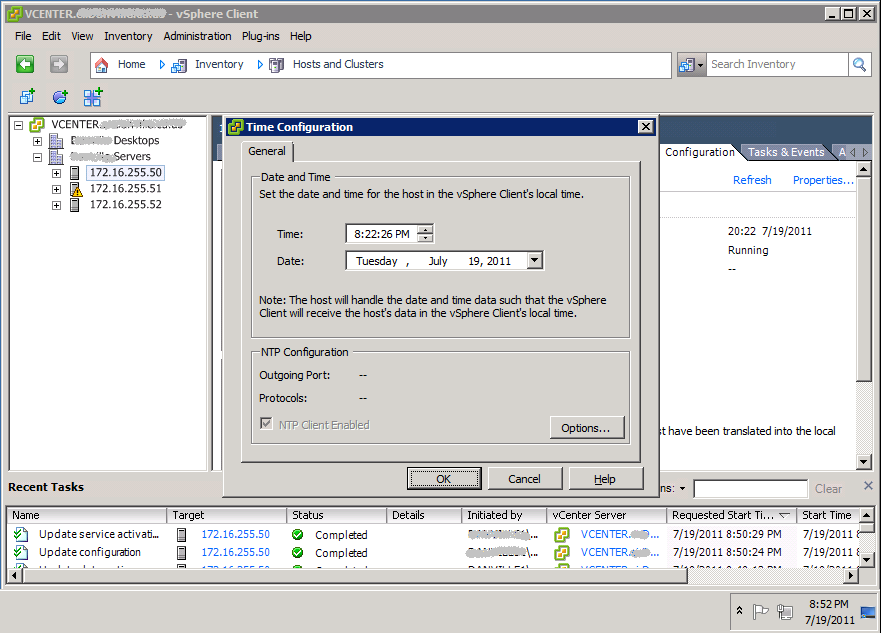Viewport: 881px width, 633px height.
Task: Click the Refresh link on the Configuration tab
Action: (x=752, y=179)
